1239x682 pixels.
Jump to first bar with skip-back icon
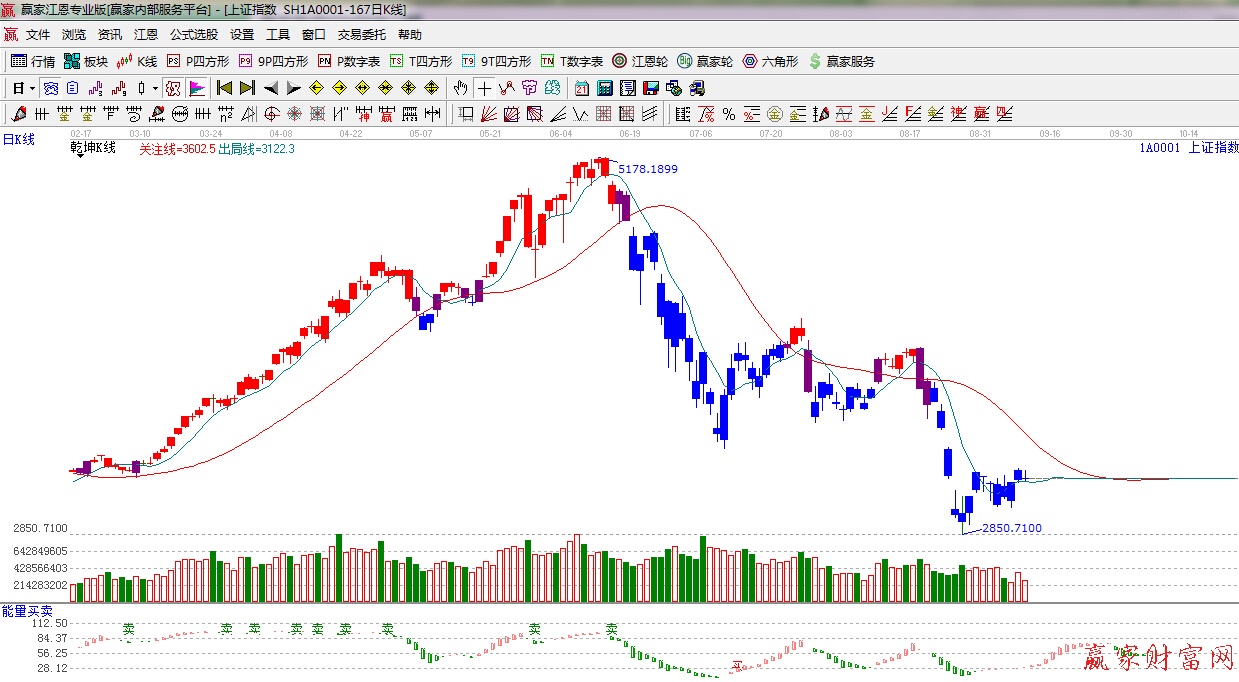pyautogui.click(x=224, y=88)
